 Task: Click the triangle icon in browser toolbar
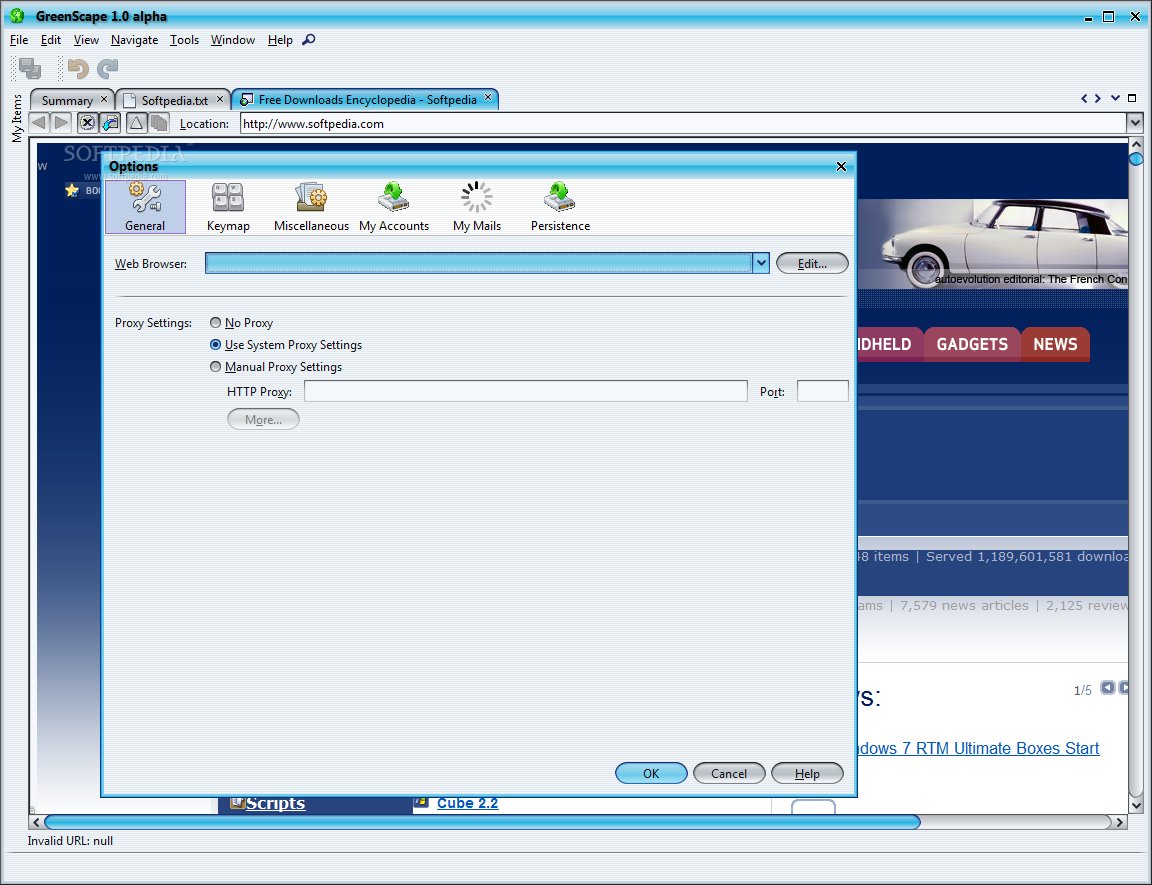tap(136, 123)
